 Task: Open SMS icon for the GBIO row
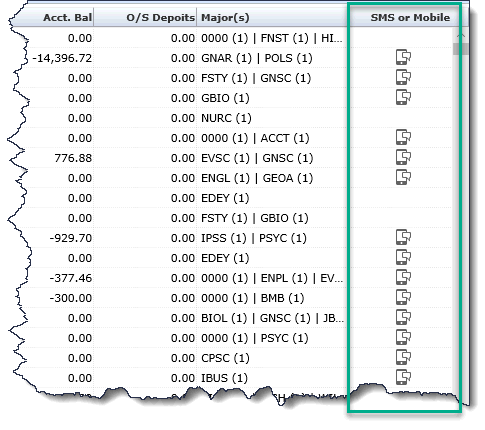[403, 97]
